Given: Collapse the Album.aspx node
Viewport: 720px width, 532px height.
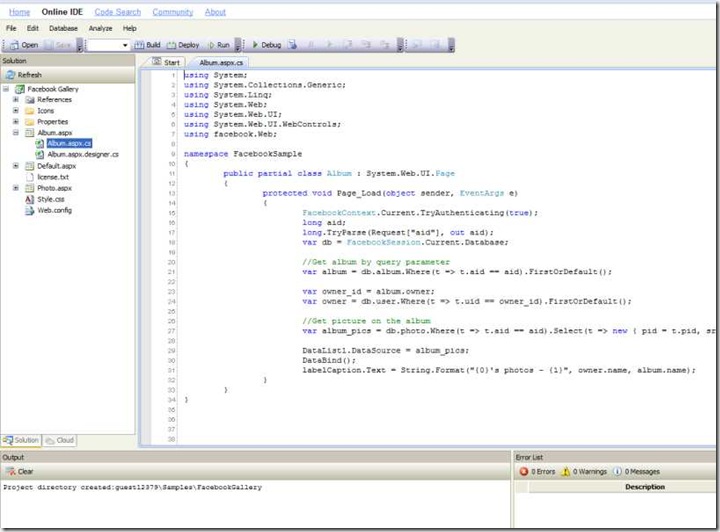Looking at the screenshot, I should 16,132.
